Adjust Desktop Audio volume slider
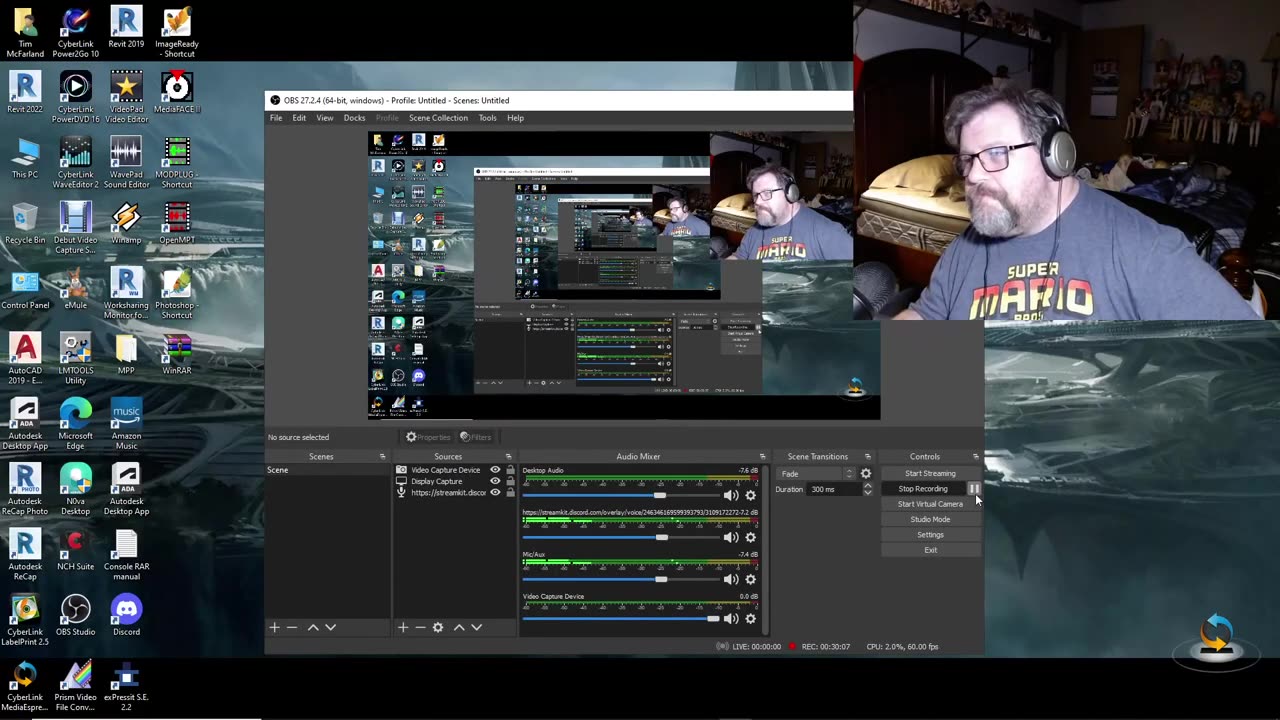The height and width of the screenshot is (720, 1280). click(620, 495)
